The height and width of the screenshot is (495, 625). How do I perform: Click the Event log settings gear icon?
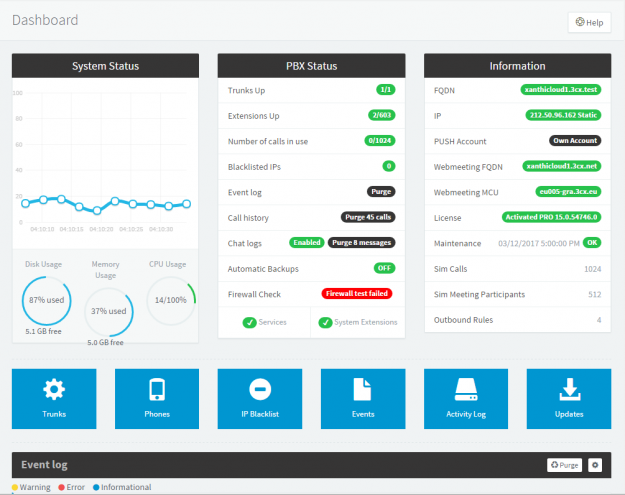pyautogui.click(x=594, y=465)
